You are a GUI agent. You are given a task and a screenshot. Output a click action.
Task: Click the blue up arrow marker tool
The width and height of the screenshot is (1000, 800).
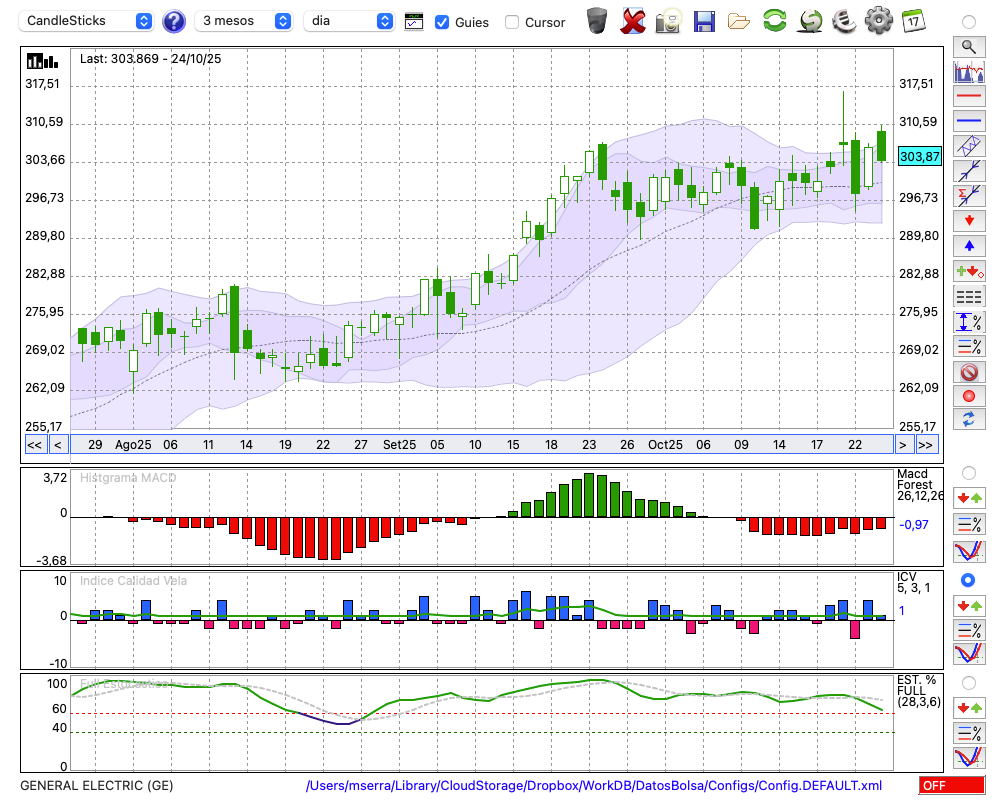click(969, 246)
